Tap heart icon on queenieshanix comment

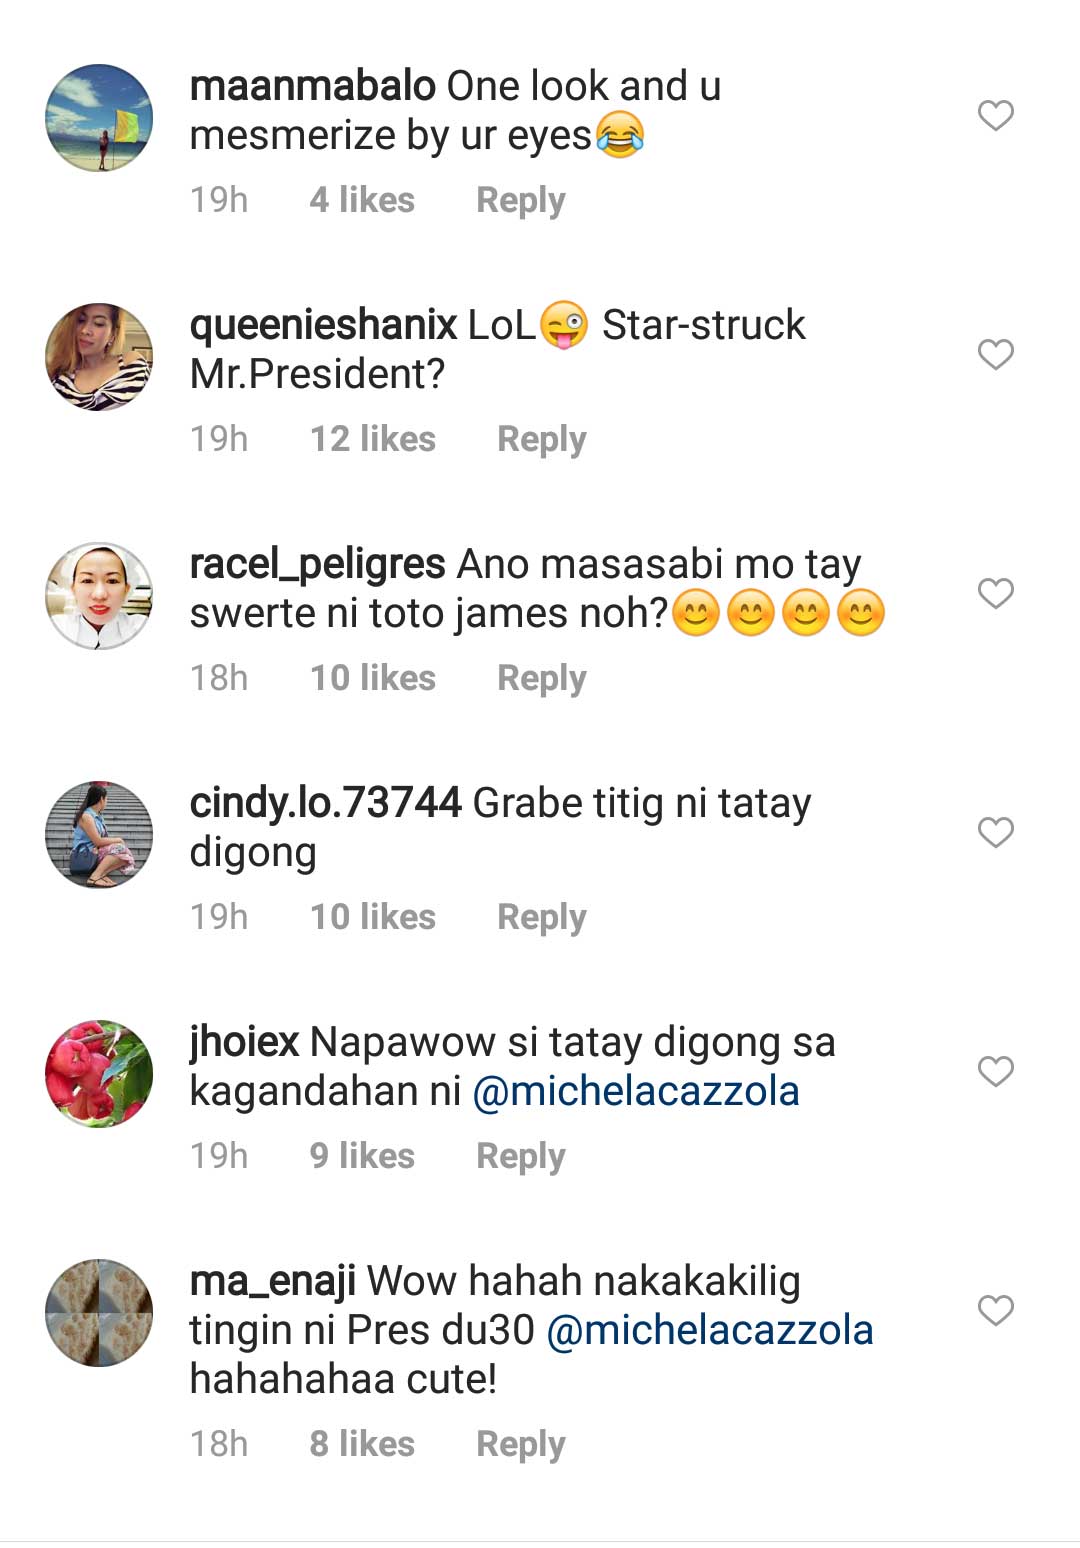995,354
